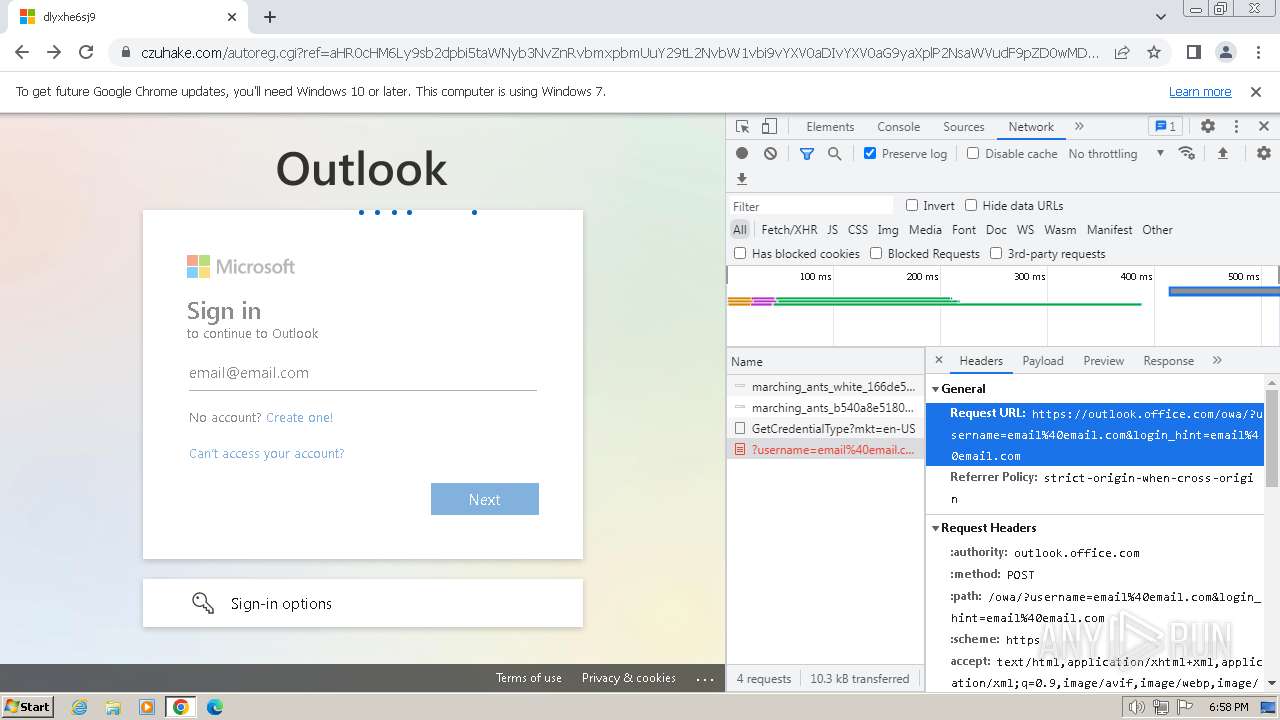Export HAR file download icon

pos(742,179)
